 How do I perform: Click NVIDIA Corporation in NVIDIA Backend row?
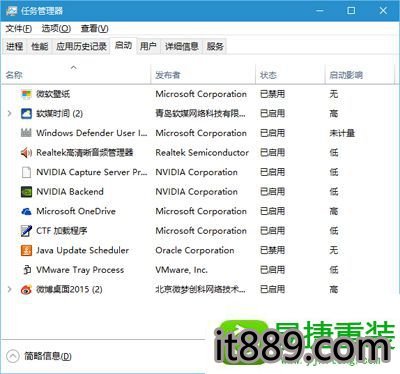click(196, 192)
